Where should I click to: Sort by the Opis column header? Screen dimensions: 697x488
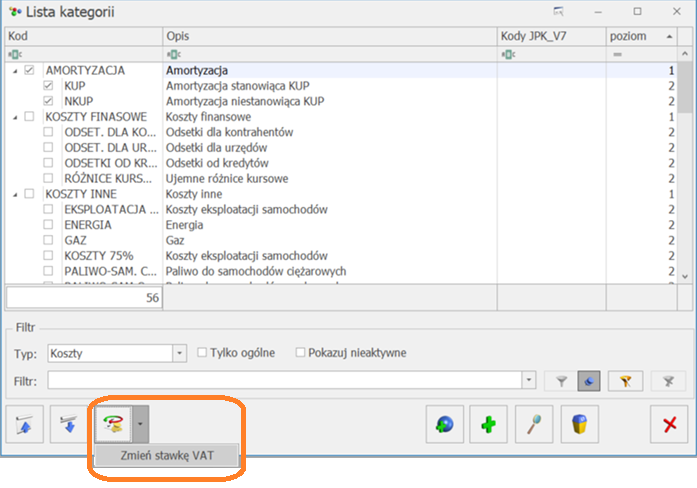tap(330, 36)
